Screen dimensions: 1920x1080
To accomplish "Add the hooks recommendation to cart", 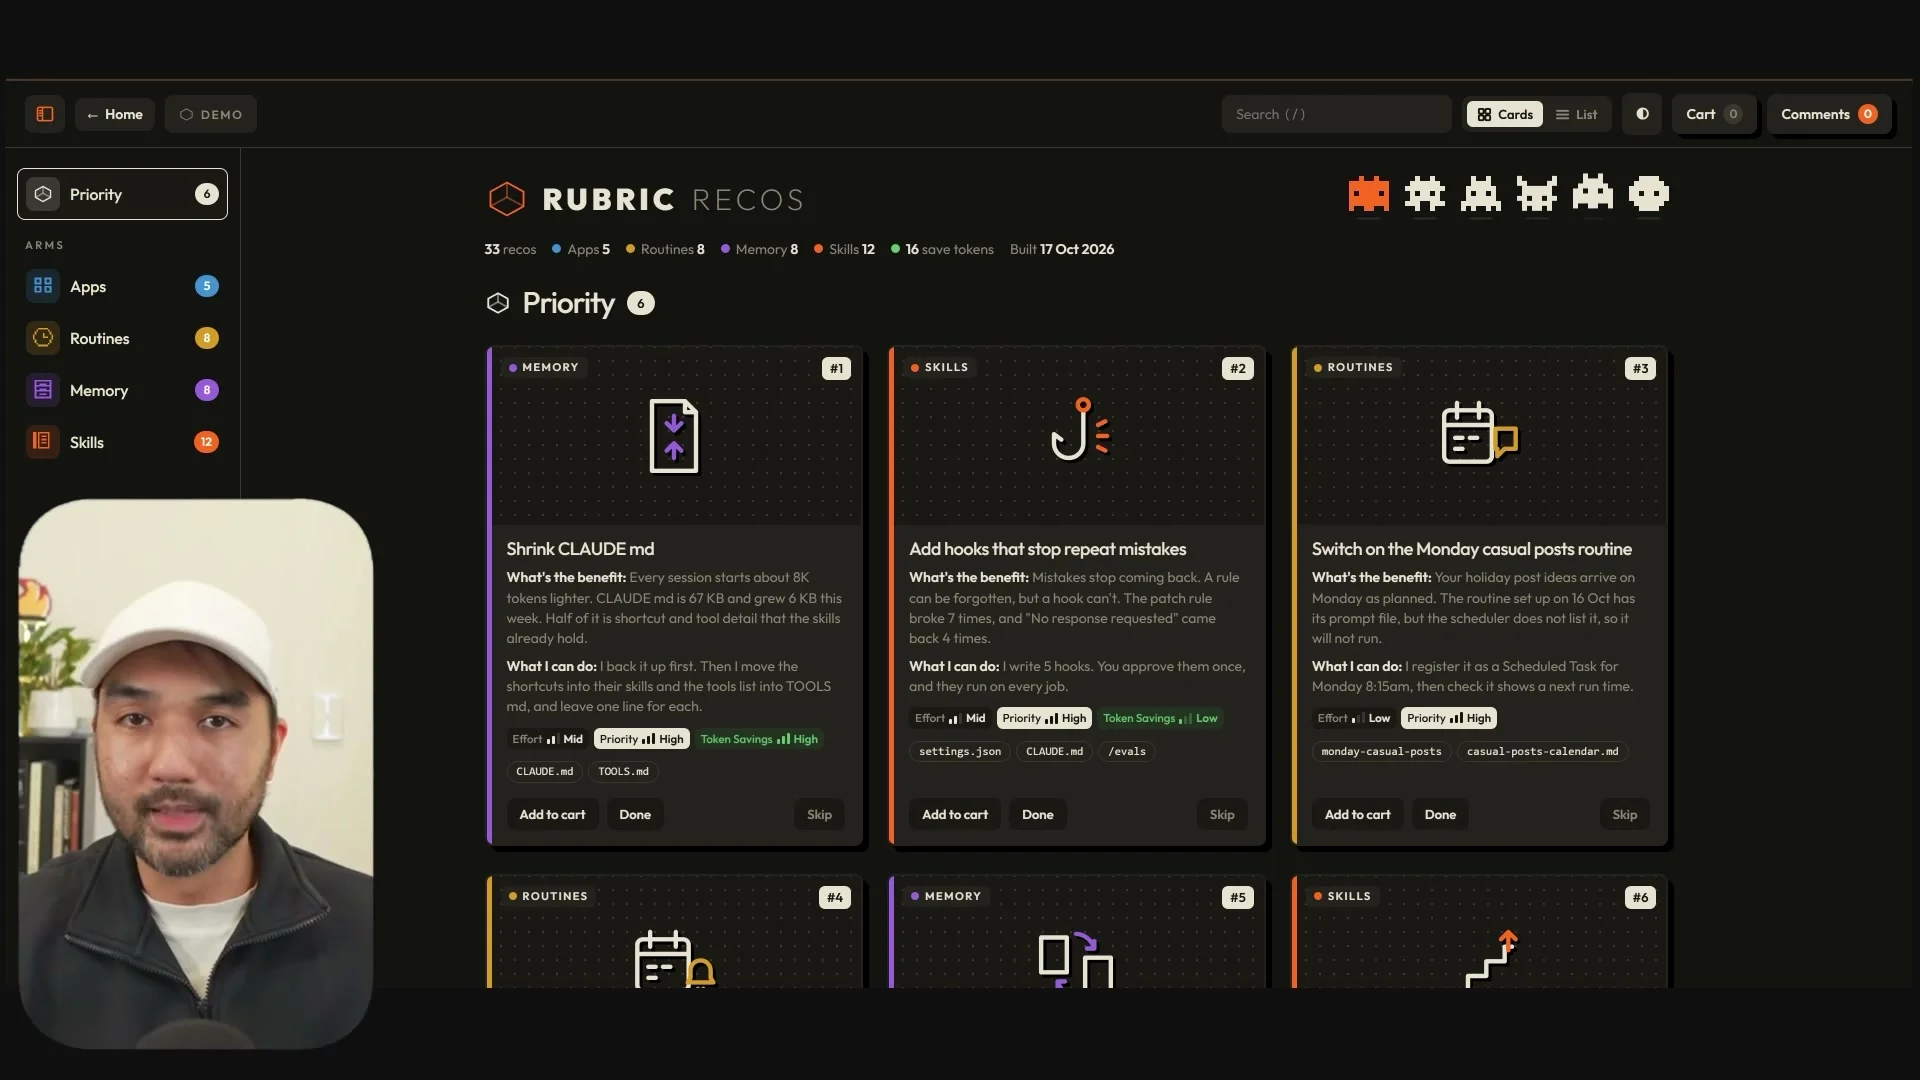I will [955, 814].
